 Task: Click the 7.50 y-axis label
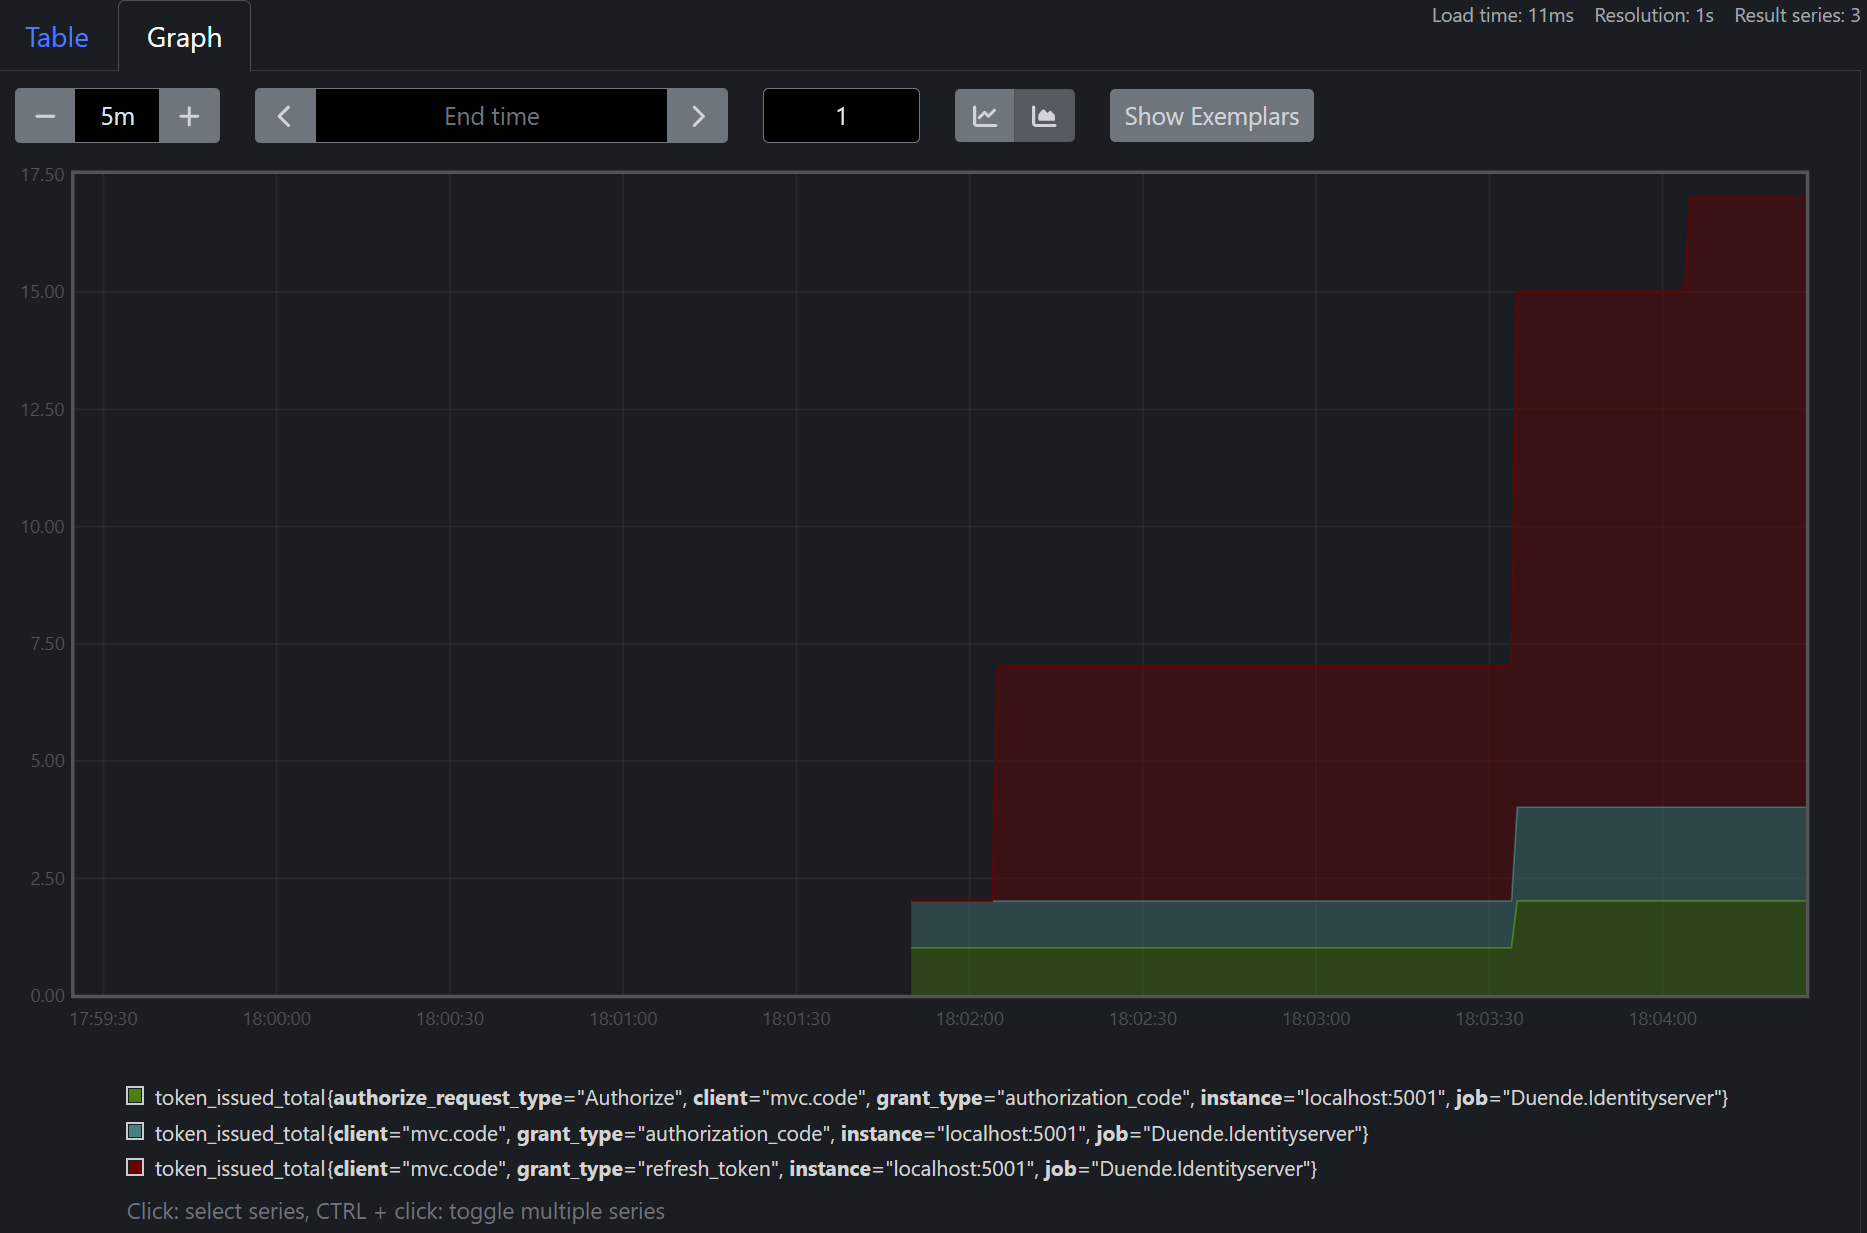click(x=47, y=644)
